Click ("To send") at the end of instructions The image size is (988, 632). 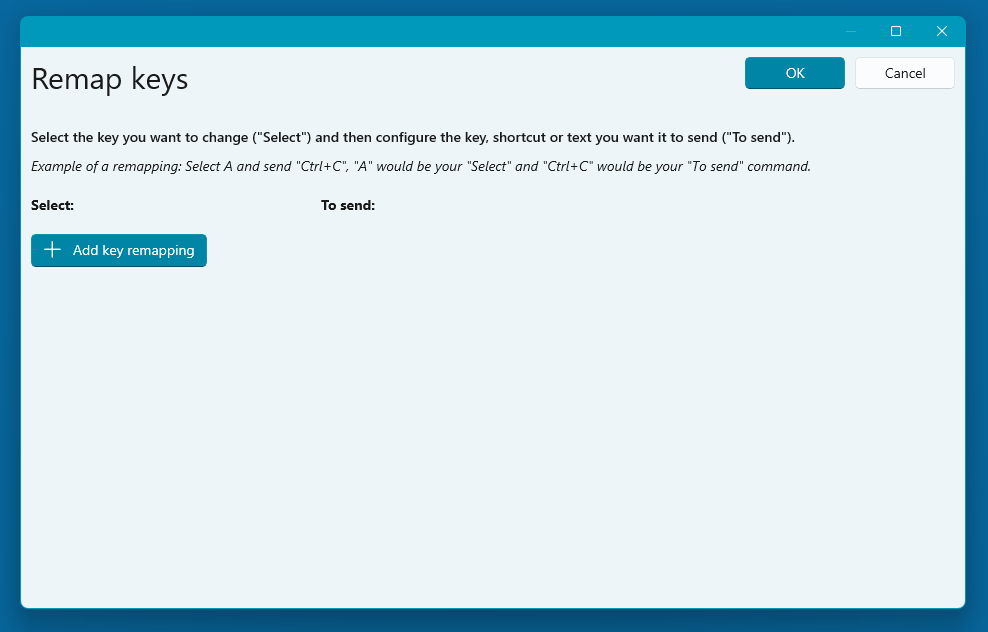[757, 137]
